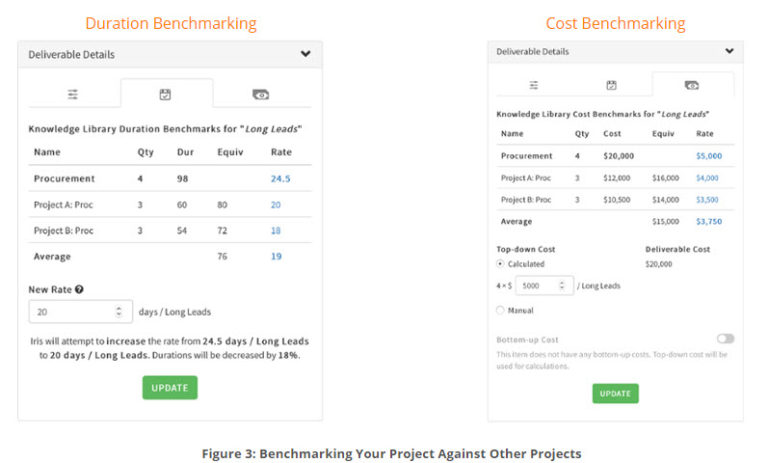Select calendar tab icon in Duration panel

pyautogui.click(x=166, y=93)
